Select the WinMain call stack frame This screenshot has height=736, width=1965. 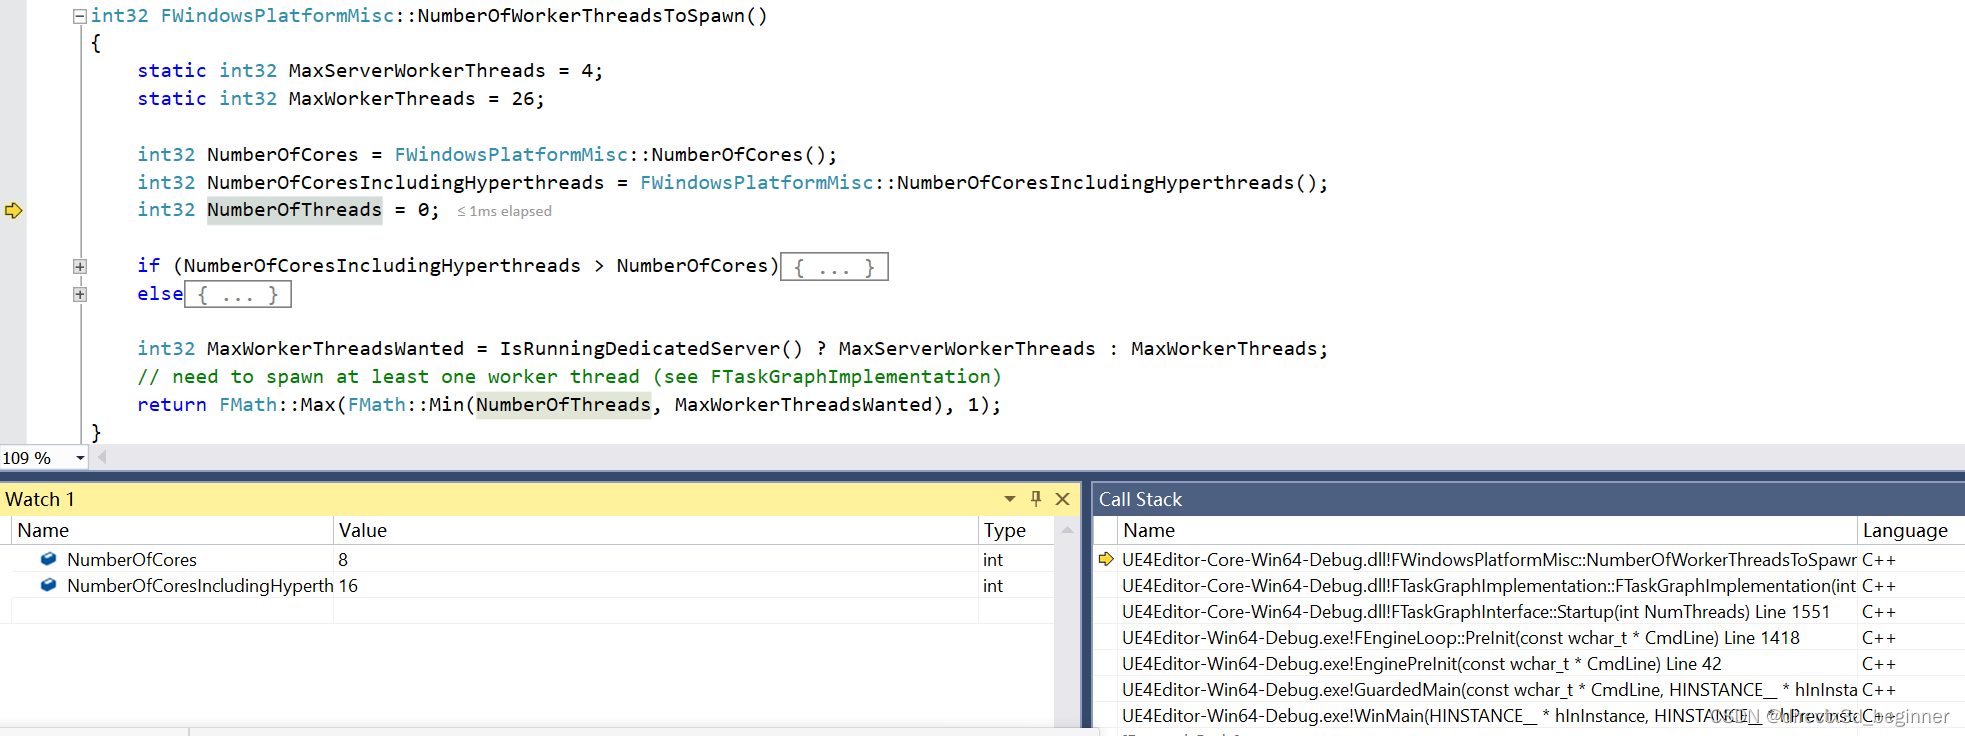[1530, 715]
